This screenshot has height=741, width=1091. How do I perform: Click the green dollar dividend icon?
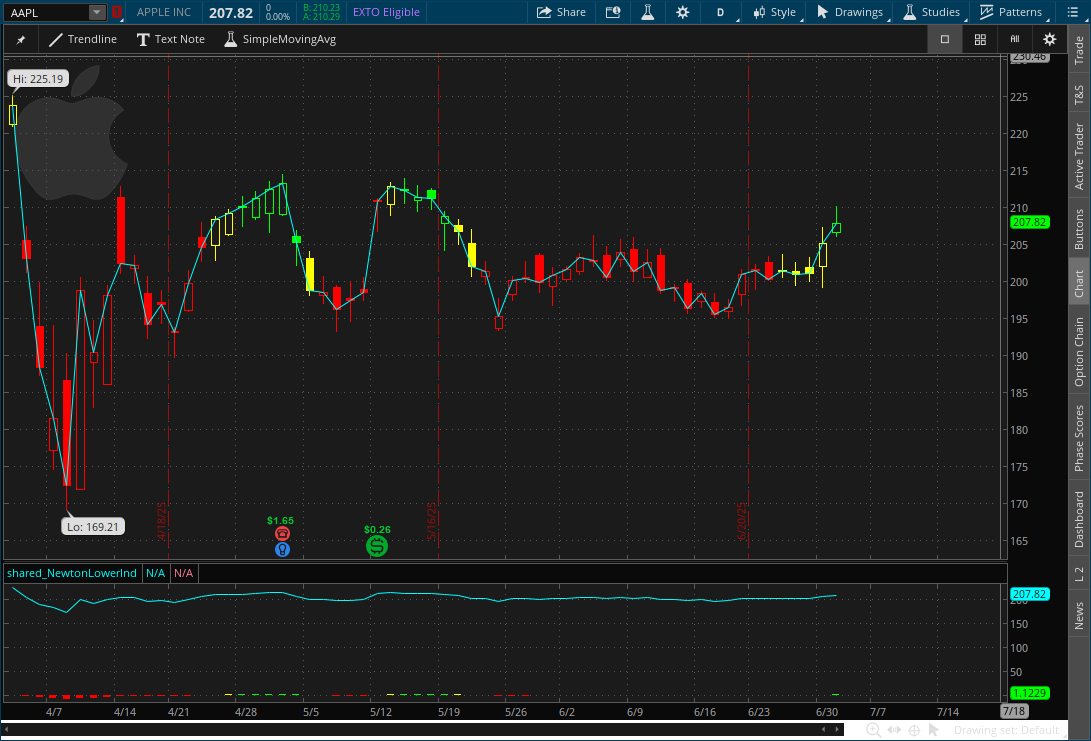(377, 546)
